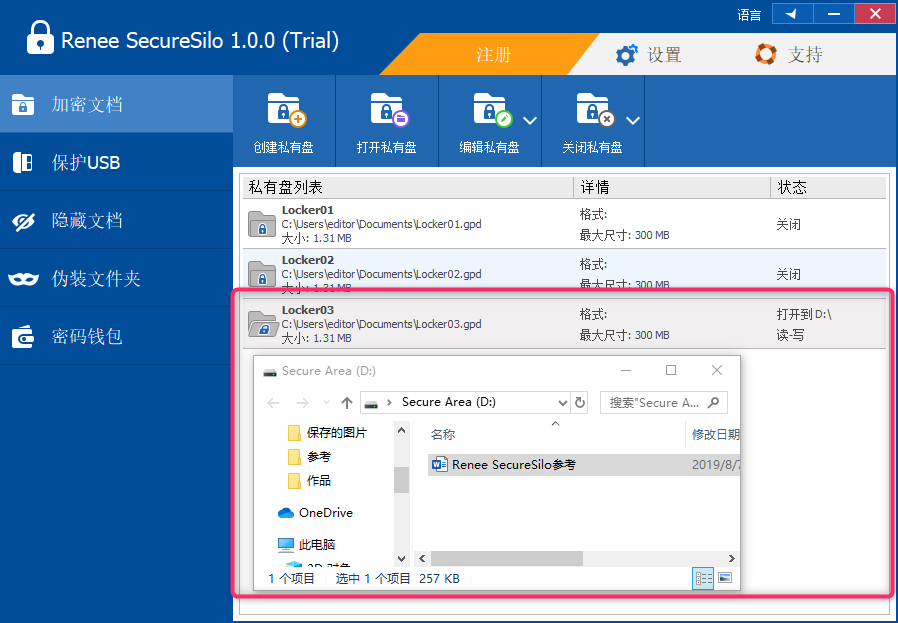Select the Locker02 row in list
898x623 pixels.
coord(564,274)
